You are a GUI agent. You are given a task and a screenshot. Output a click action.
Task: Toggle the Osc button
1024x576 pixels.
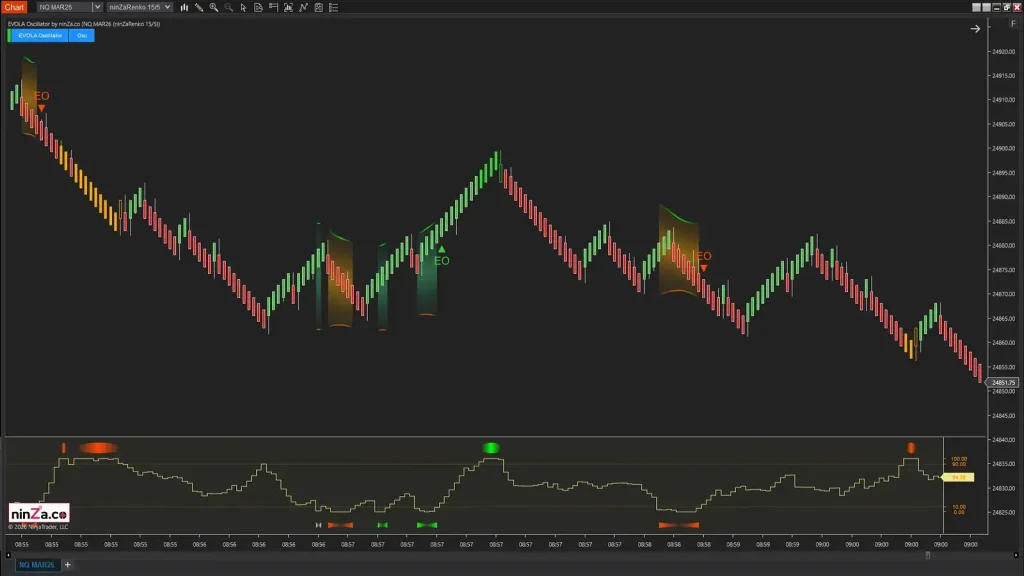click(x=82, y=35)
